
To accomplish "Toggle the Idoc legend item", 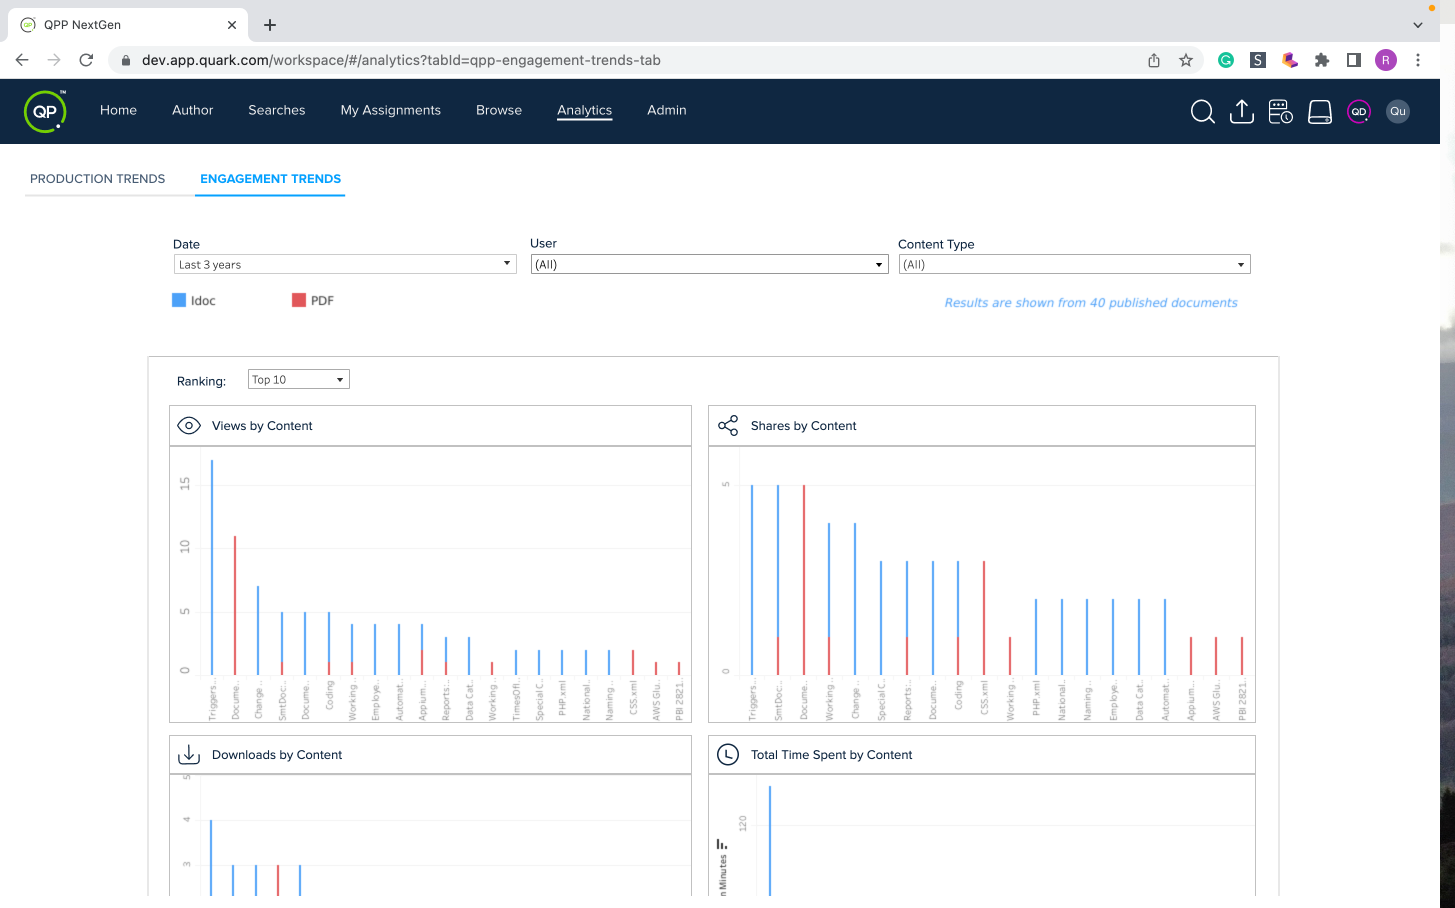I will coord(193,300).
